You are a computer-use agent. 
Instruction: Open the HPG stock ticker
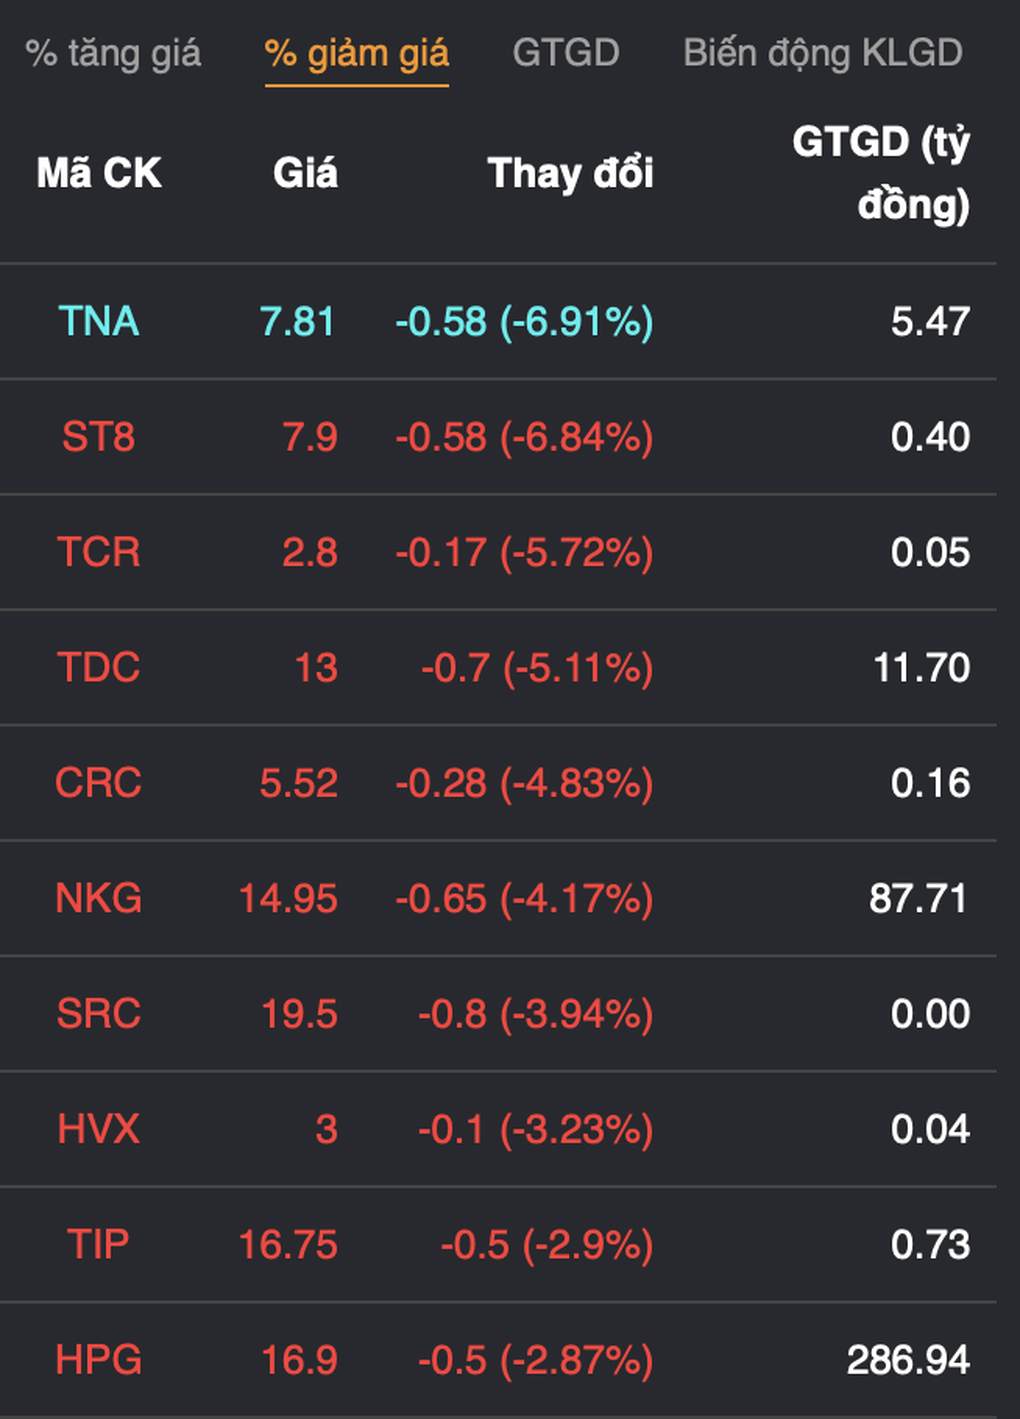98,1360
